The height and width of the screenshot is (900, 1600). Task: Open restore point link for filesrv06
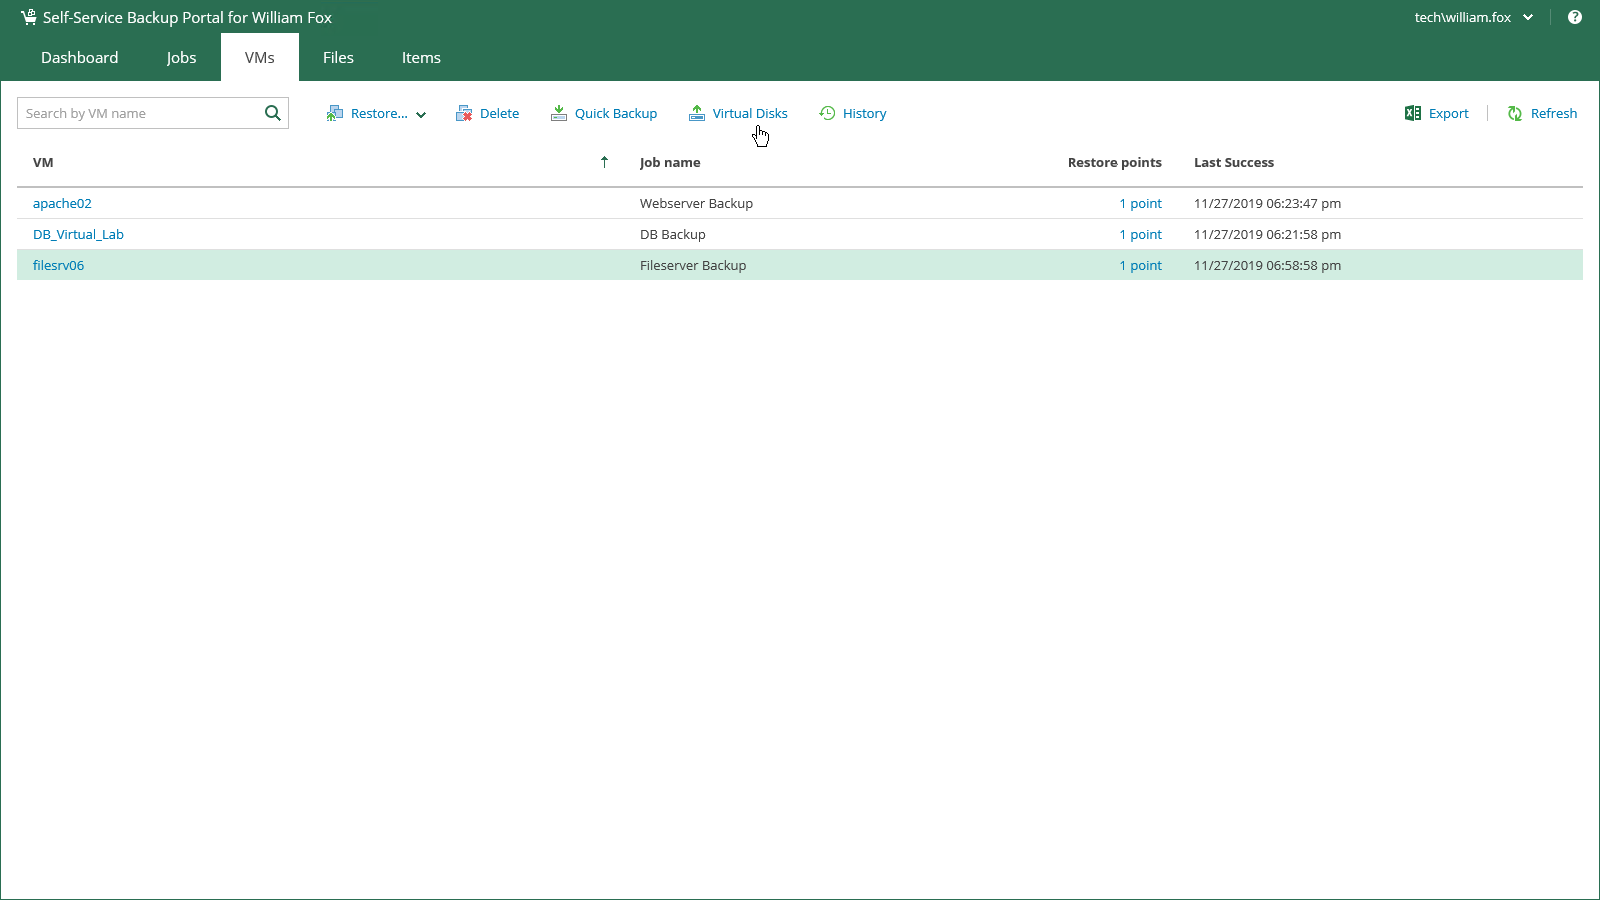tap(1140, 265)
